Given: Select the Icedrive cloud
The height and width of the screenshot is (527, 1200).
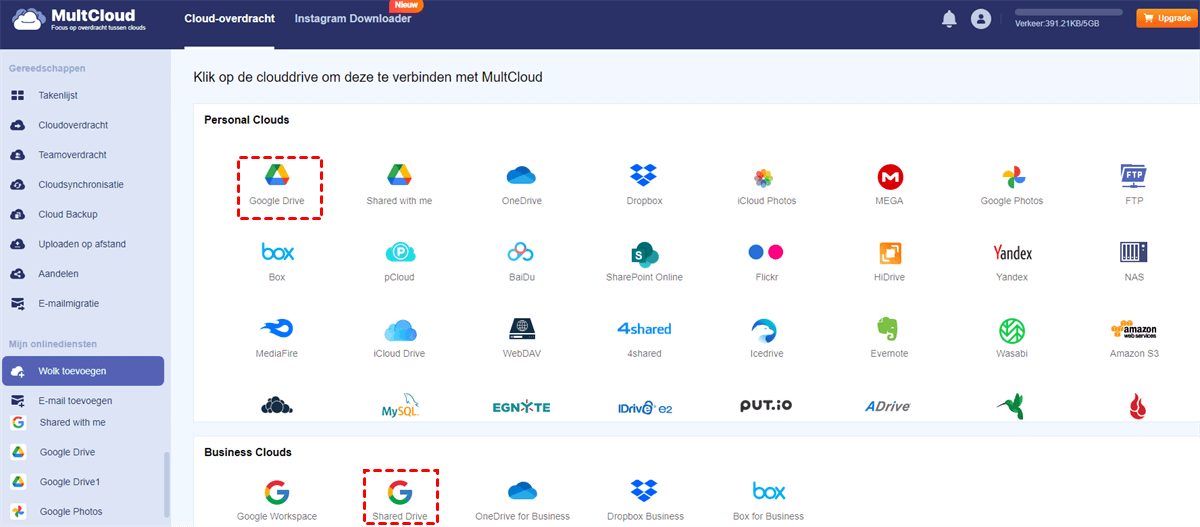Looking at the screenshot, I should [766, 338].
